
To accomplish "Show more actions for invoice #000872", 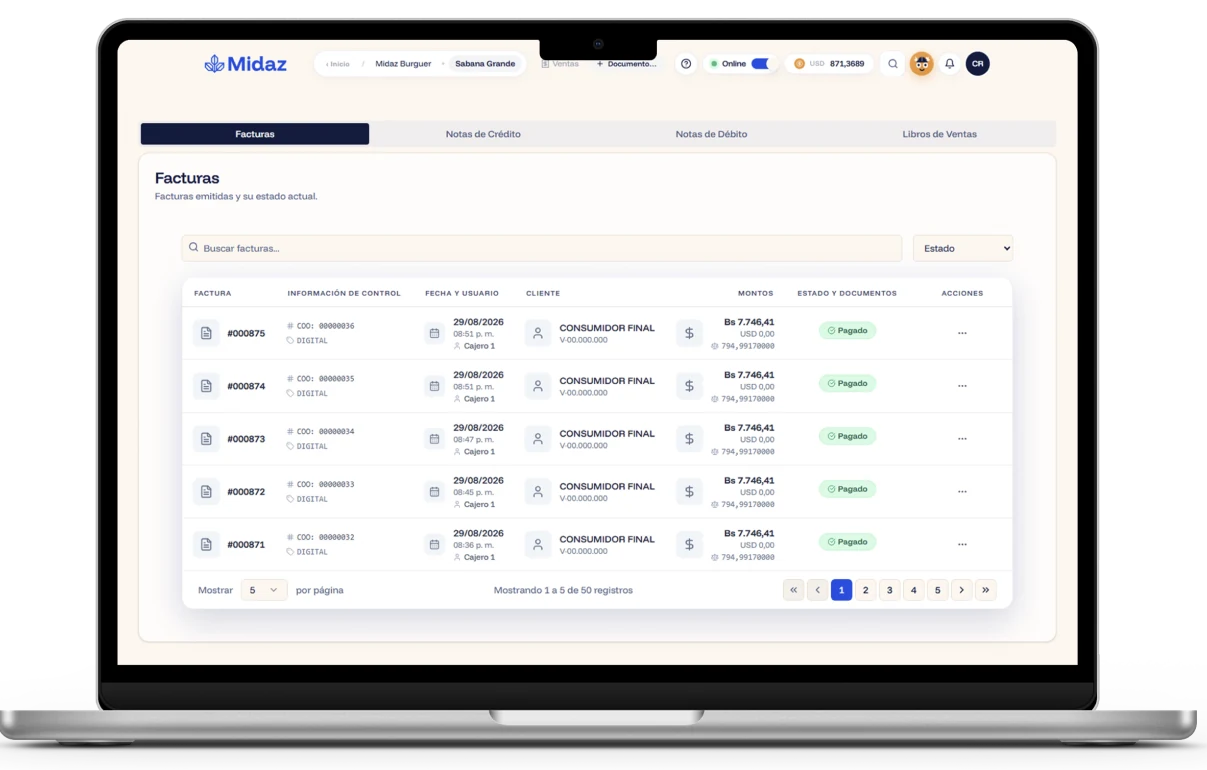I will pyautogui.click(x=962, y=492).
